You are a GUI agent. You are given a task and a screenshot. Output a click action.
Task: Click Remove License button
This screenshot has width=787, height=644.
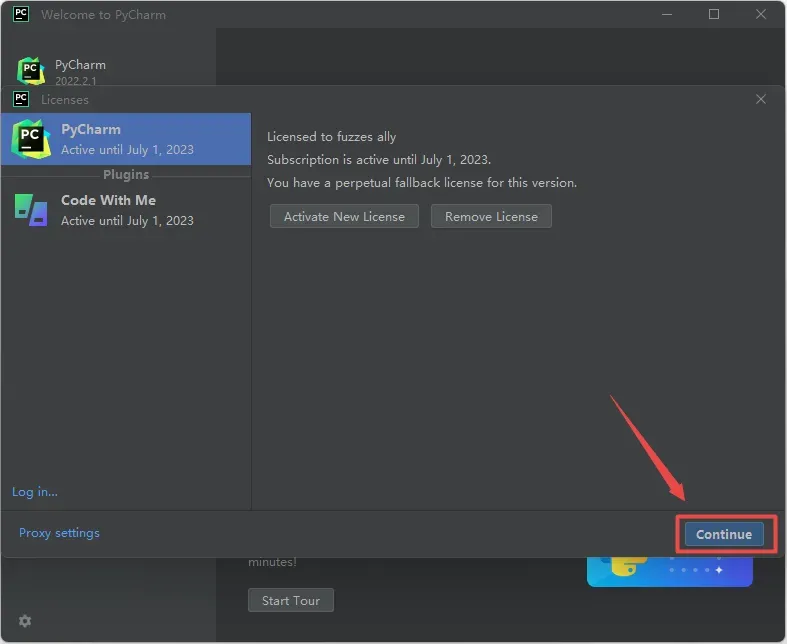pos(491,216)
